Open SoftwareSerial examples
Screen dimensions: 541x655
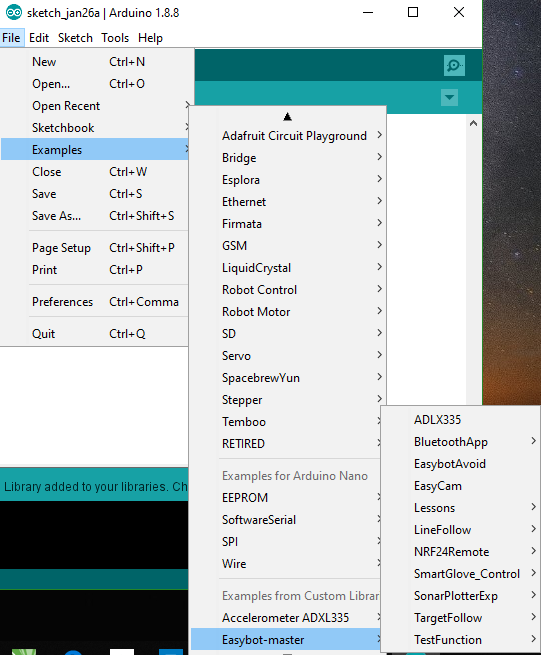point(286,519)
